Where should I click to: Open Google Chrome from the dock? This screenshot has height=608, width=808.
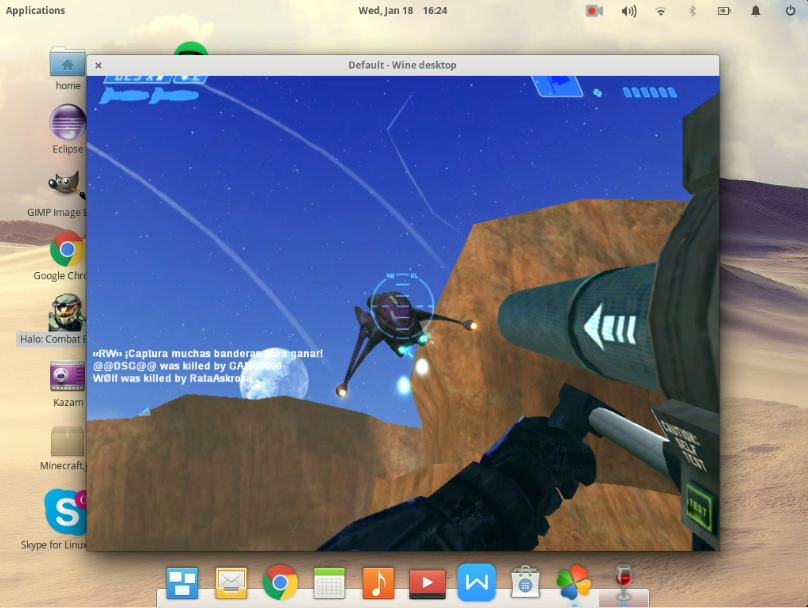click(x=280, y=582)
